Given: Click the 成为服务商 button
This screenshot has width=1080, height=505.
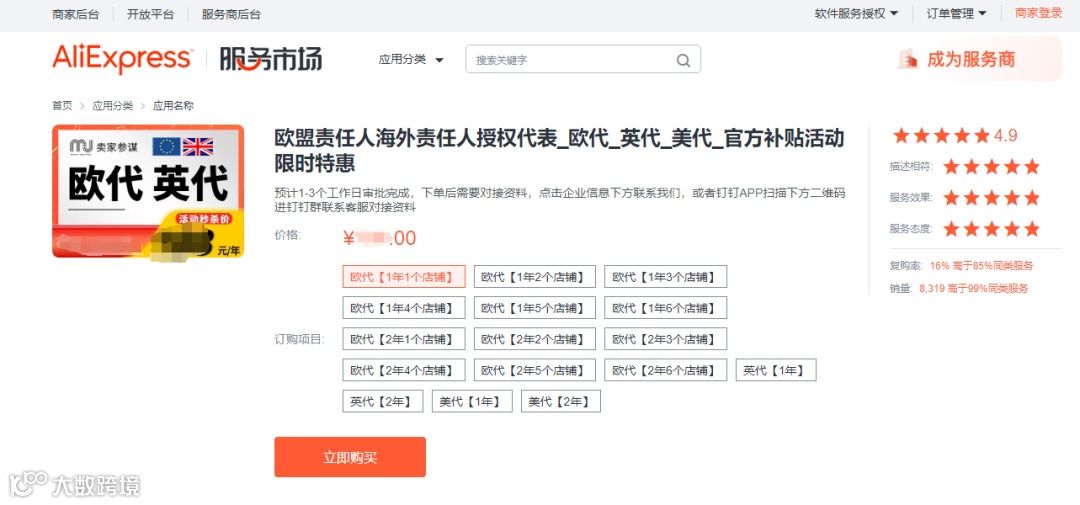Looking at the screenshot, I should pos(975,59).
